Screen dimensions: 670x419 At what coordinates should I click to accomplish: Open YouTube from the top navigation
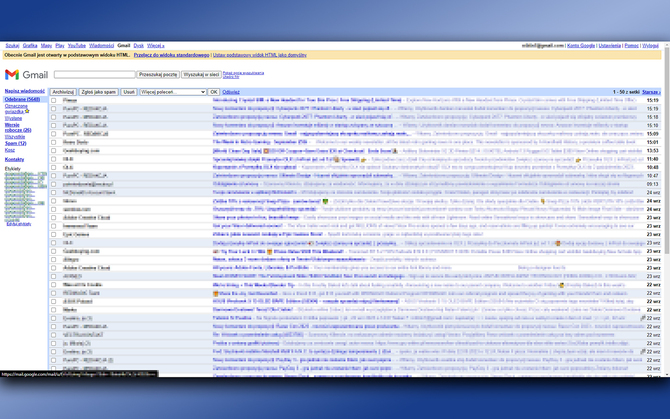coord(76,46)
